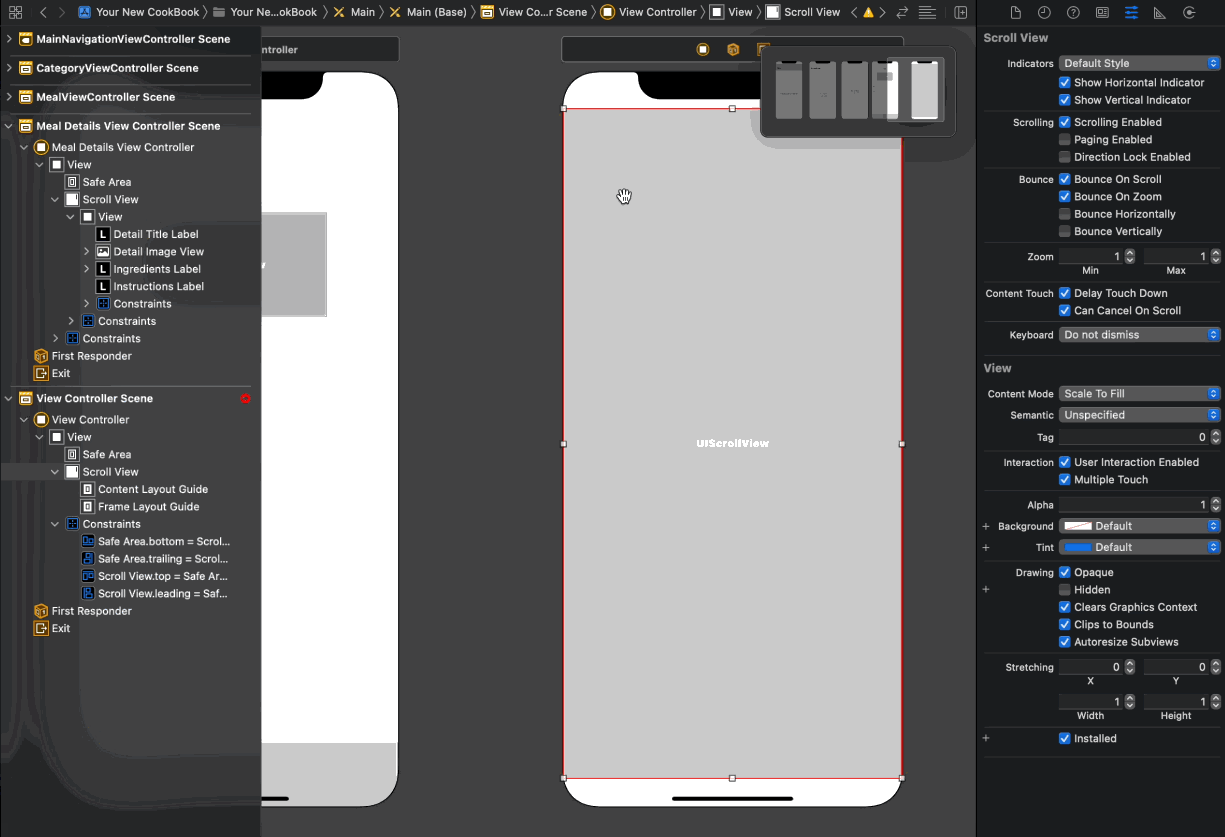Screen dimensions: 1225x837
Task: Click the UIScrollView on the canvas
Action: [733, 443]
